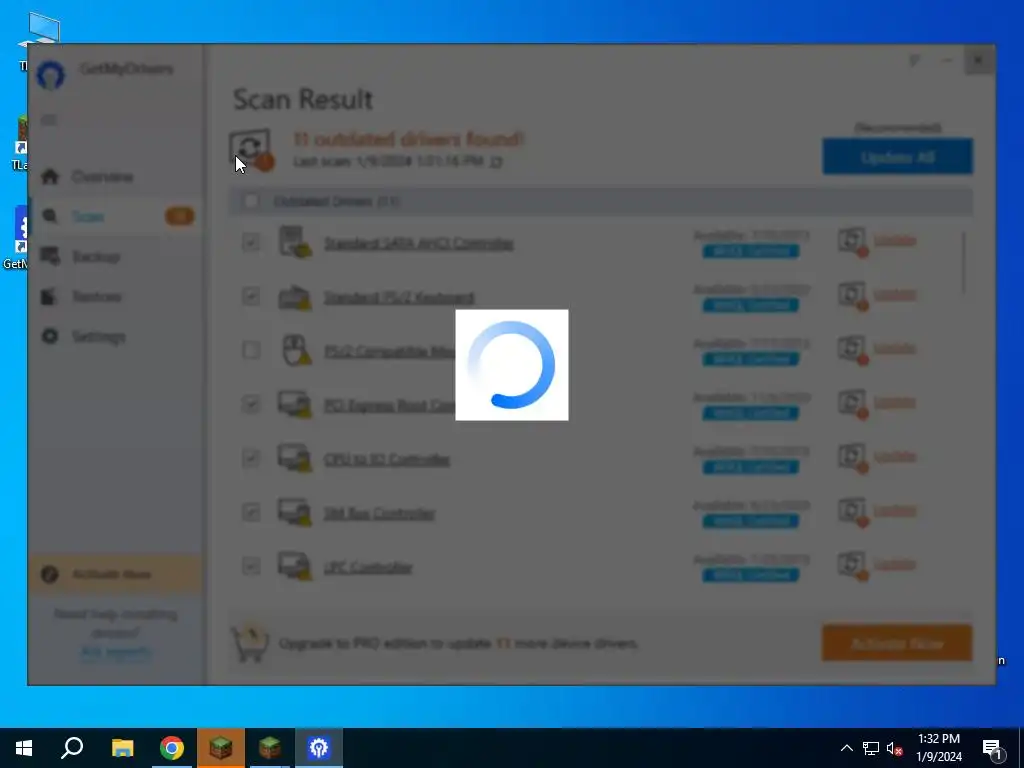
Task: Click the orange Activate Now button
Action: pos(897,643)
